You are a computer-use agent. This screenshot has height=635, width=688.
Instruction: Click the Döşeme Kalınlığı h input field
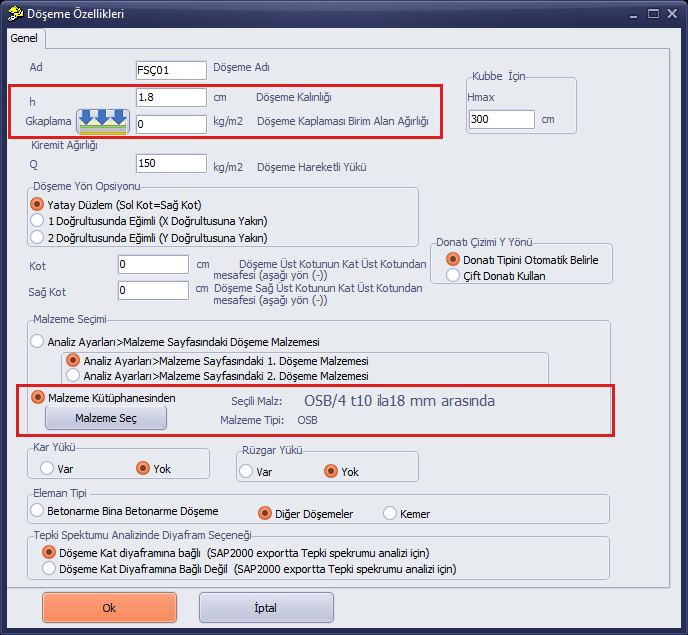171,97
